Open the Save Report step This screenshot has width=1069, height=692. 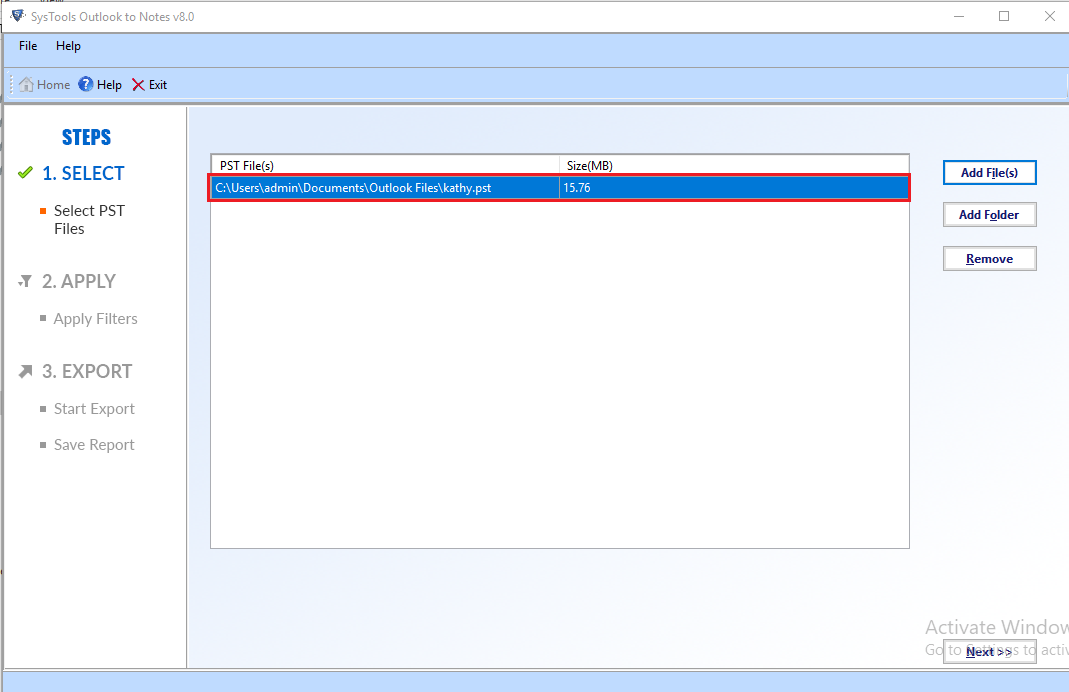click(94, 445)
